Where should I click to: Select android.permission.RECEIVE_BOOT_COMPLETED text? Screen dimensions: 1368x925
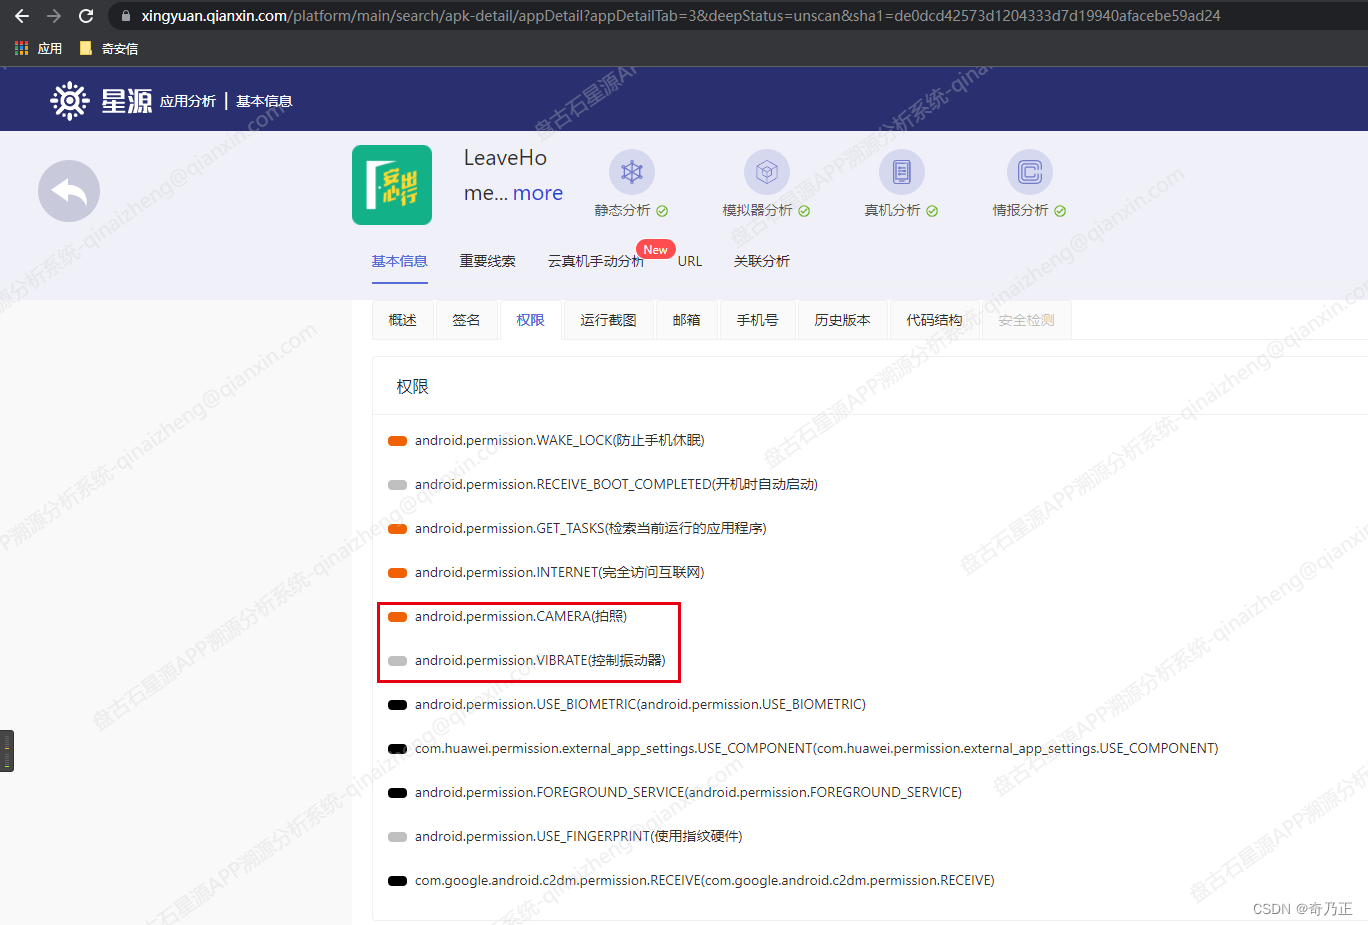point(616,484)
